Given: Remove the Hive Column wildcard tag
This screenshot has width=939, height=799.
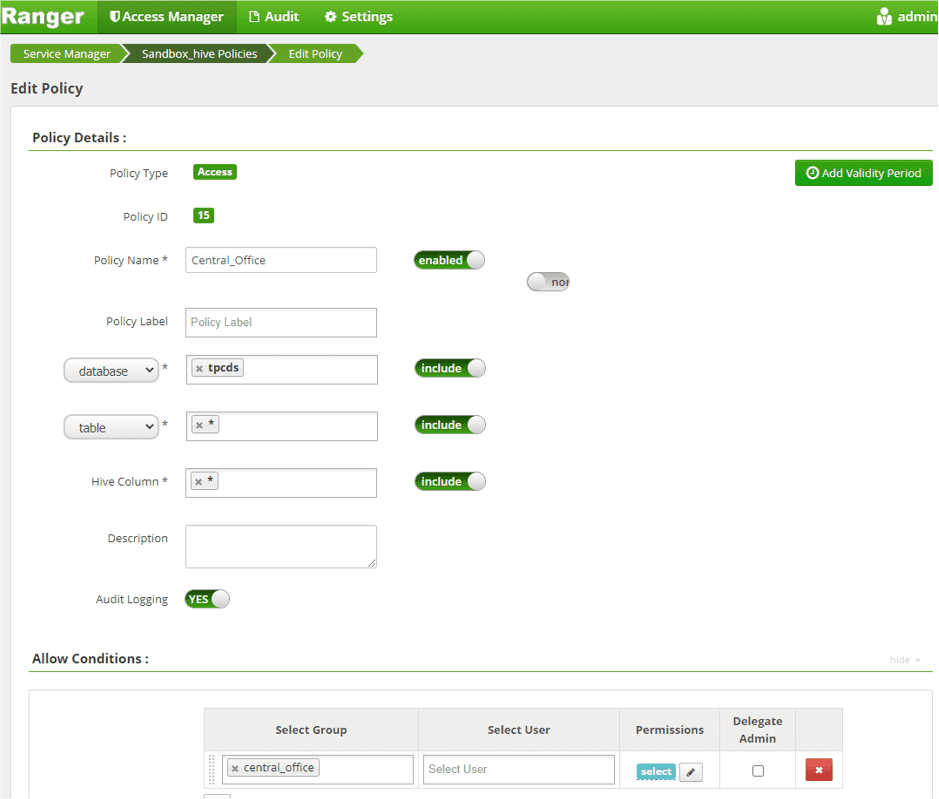Looking at the screenshot, I should (199, 481).
